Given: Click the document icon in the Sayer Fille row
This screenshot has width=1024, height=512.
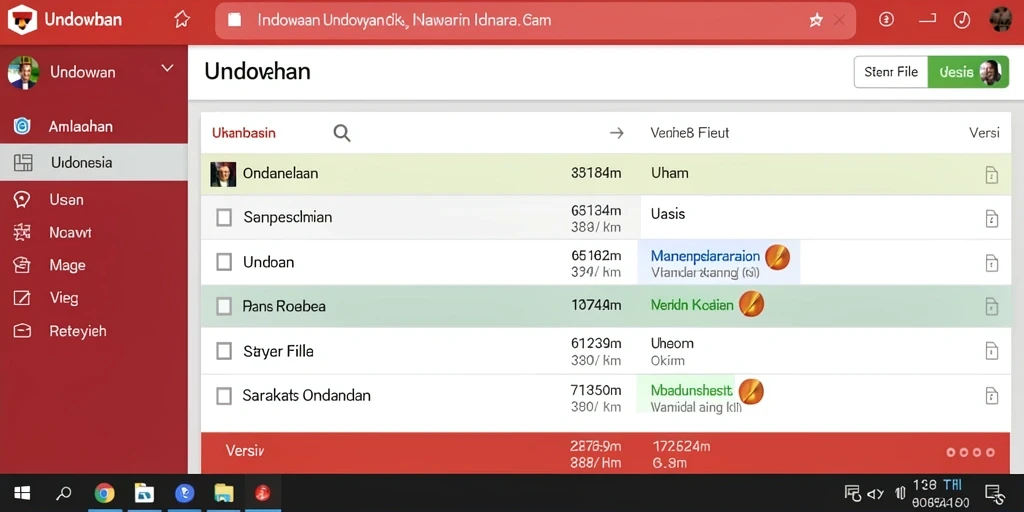Looking at the screenshot, I should tap(991, 351).
